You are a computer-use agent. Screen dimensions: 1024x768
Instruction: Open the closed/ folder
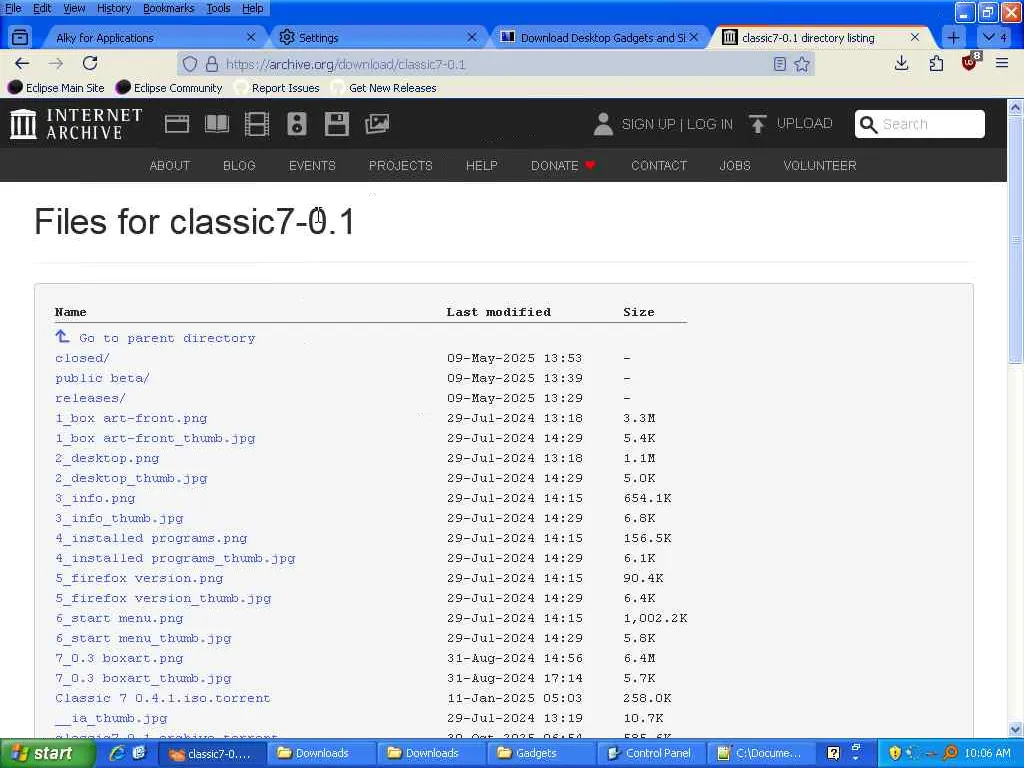click(x=82, y=359)
